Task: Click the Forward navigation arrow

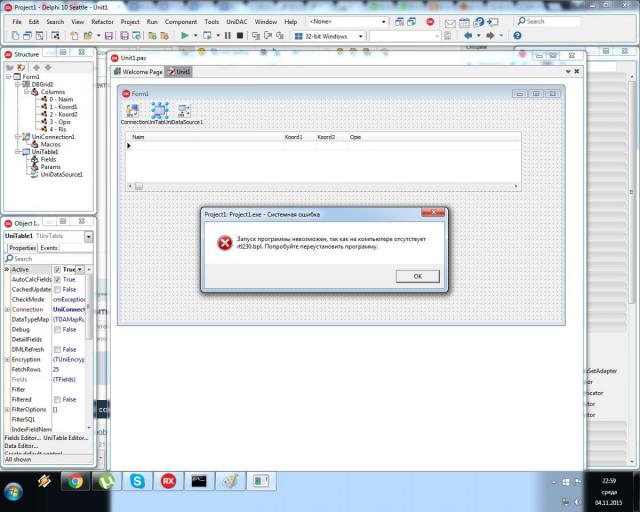Action: click(x=490, y=36)
